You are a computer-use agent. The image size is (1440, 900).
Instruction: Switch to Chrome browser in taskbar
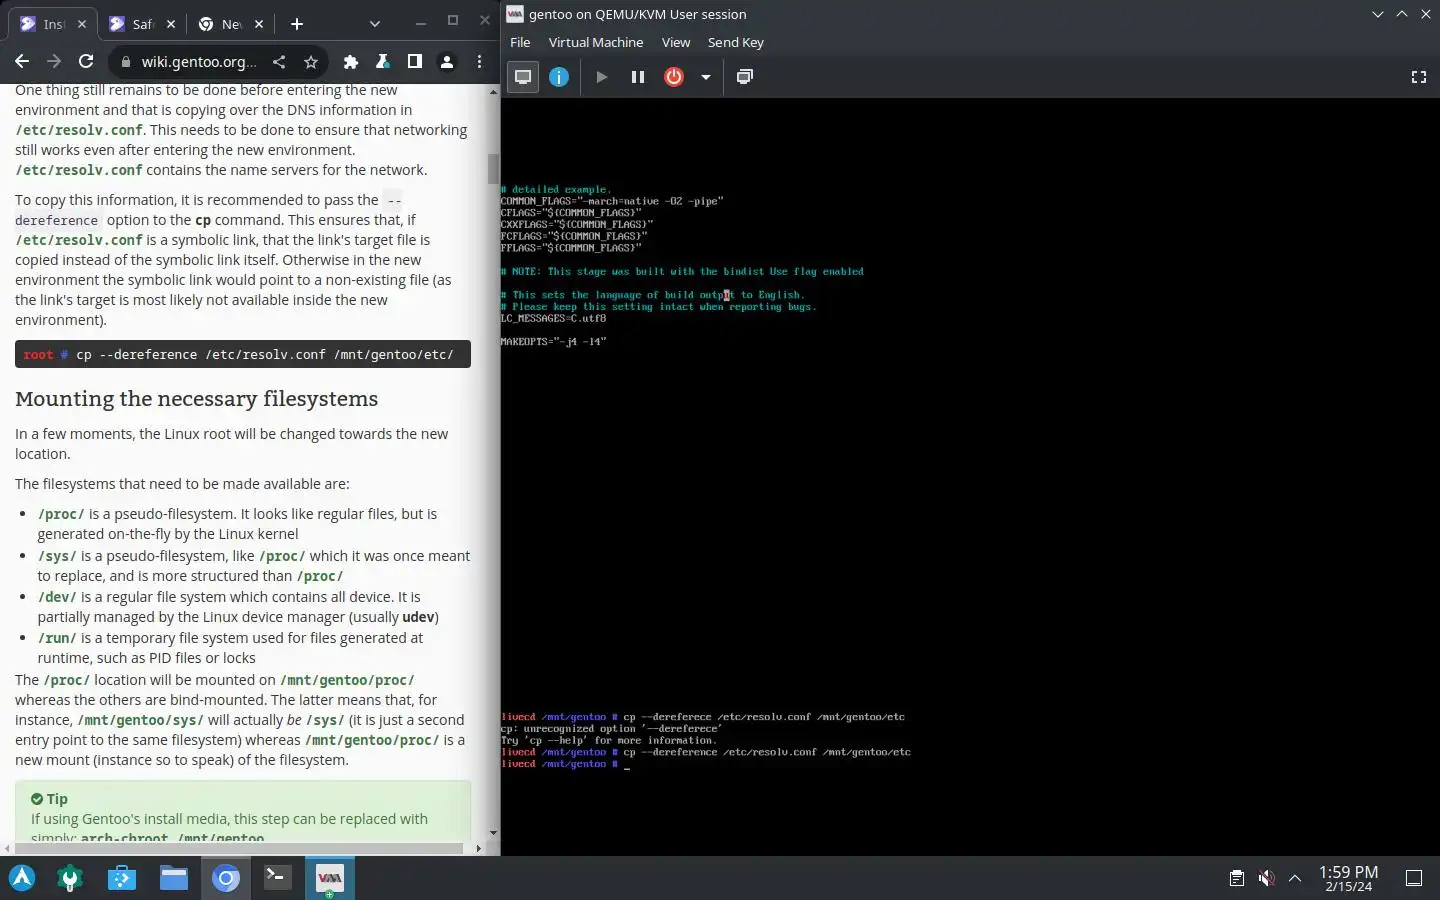226,878
